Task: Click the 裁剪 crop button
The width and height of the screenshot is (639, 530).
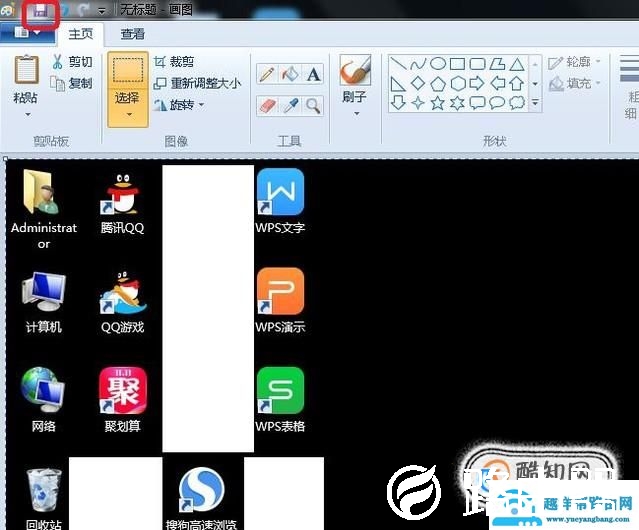Action: pos(174,62)
